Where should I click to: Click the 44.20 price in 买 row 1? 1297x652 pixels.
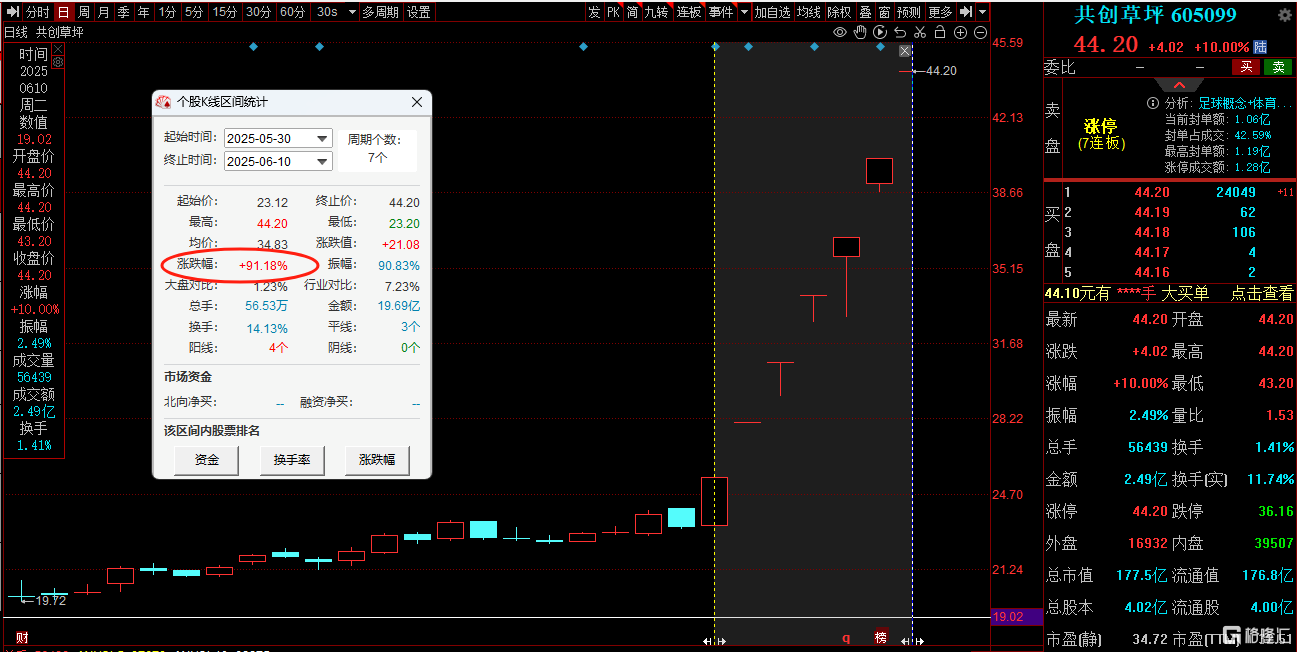tap(1151, 192)
